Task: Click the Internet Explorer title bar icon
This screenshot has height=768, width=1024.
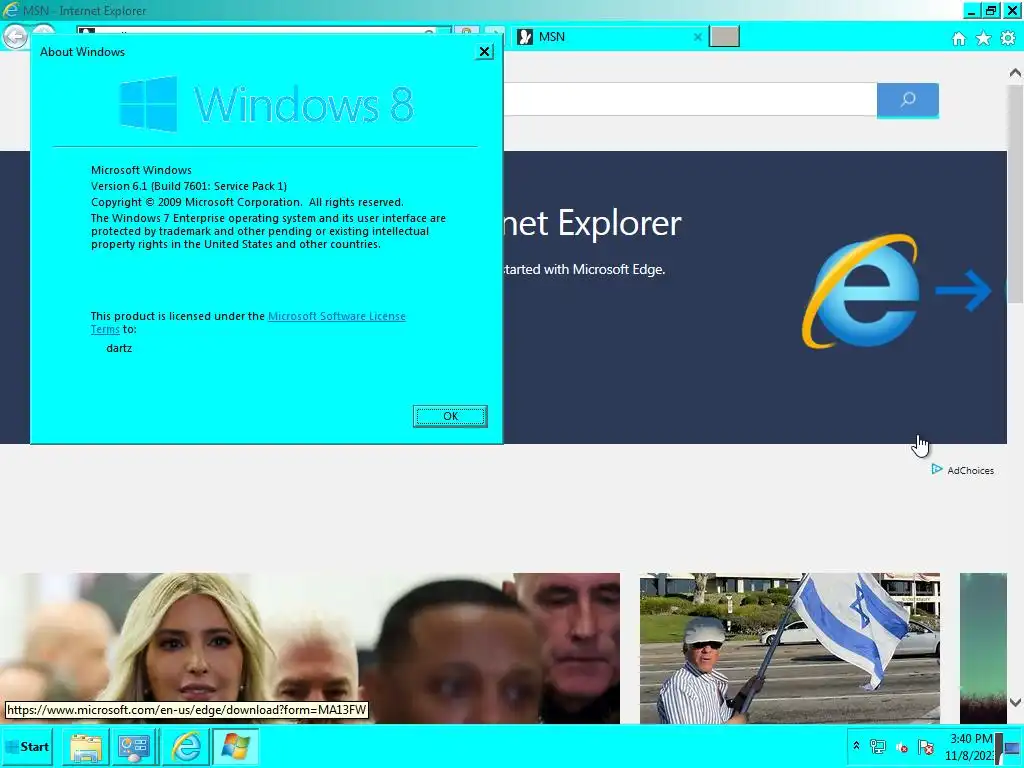Action: 10,10
